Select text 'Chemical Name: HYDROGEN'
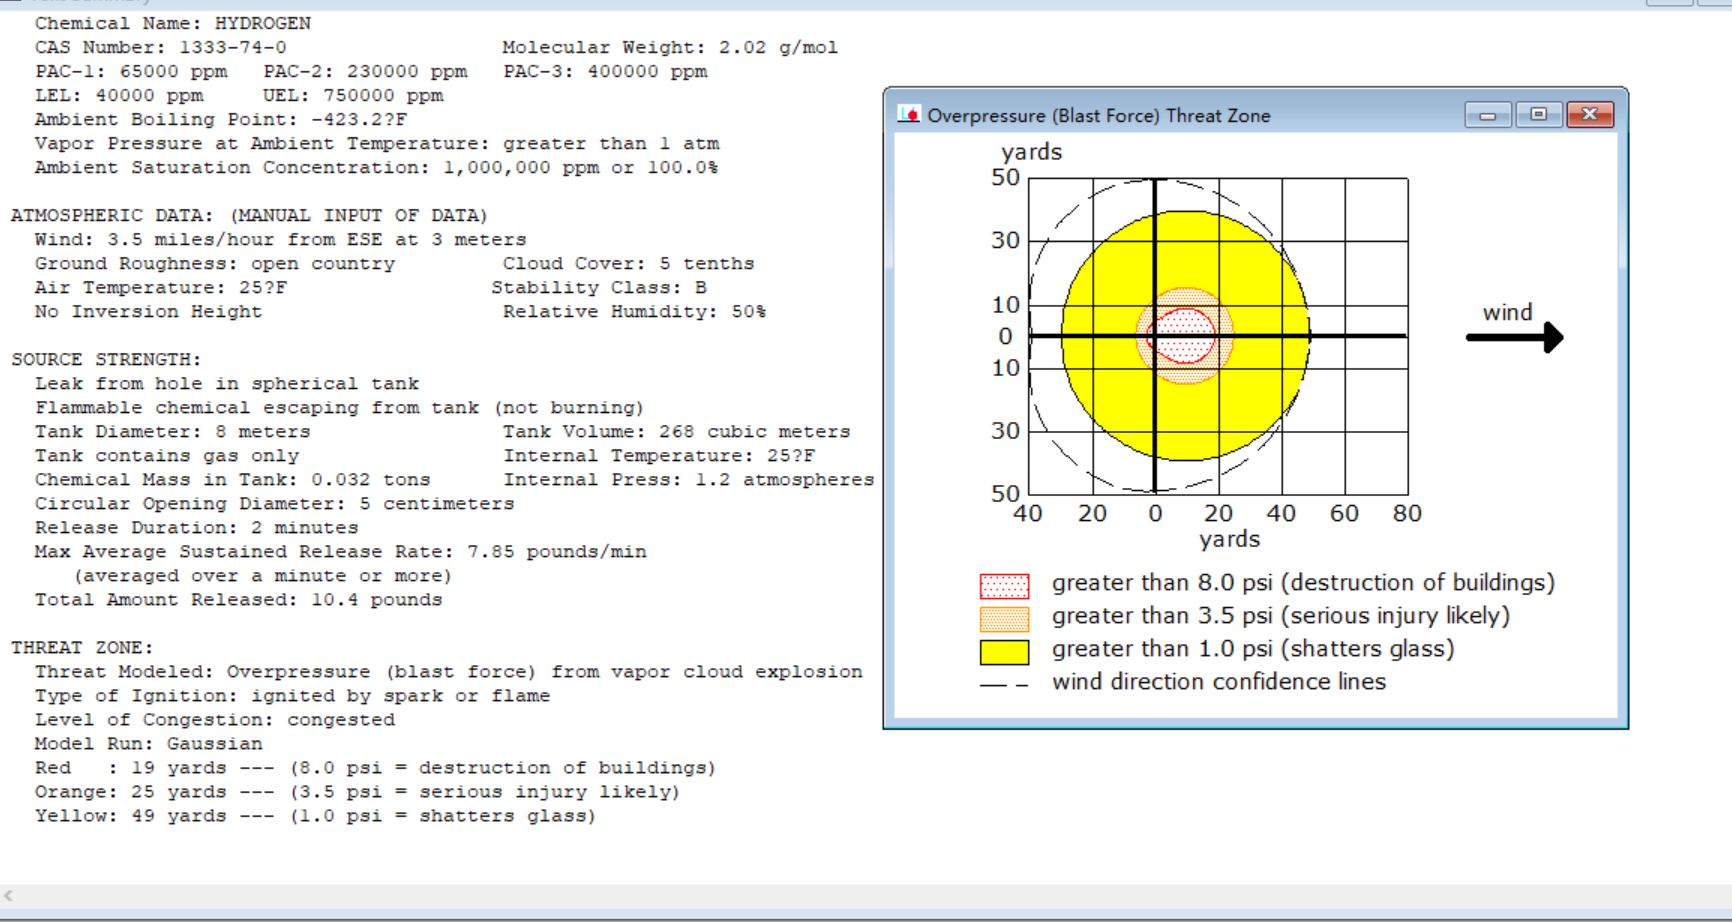The width and height of the screenshot is (1732, 922). point(173,23)
